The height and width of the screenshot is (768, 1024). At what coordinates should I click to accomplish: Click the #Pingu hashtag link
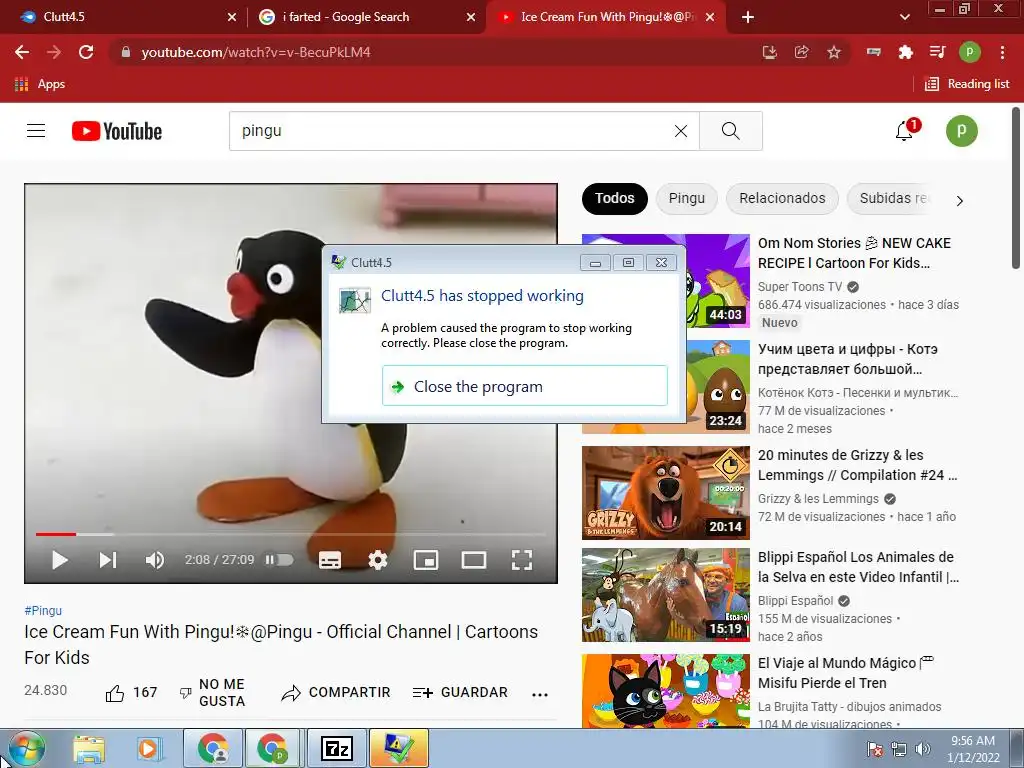tap(43, 611)
